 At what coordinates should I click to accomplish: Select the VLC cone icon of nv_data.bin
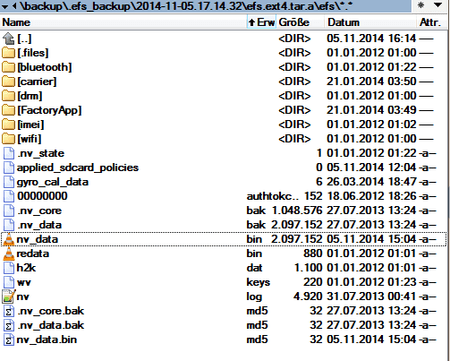pos(9,239)
